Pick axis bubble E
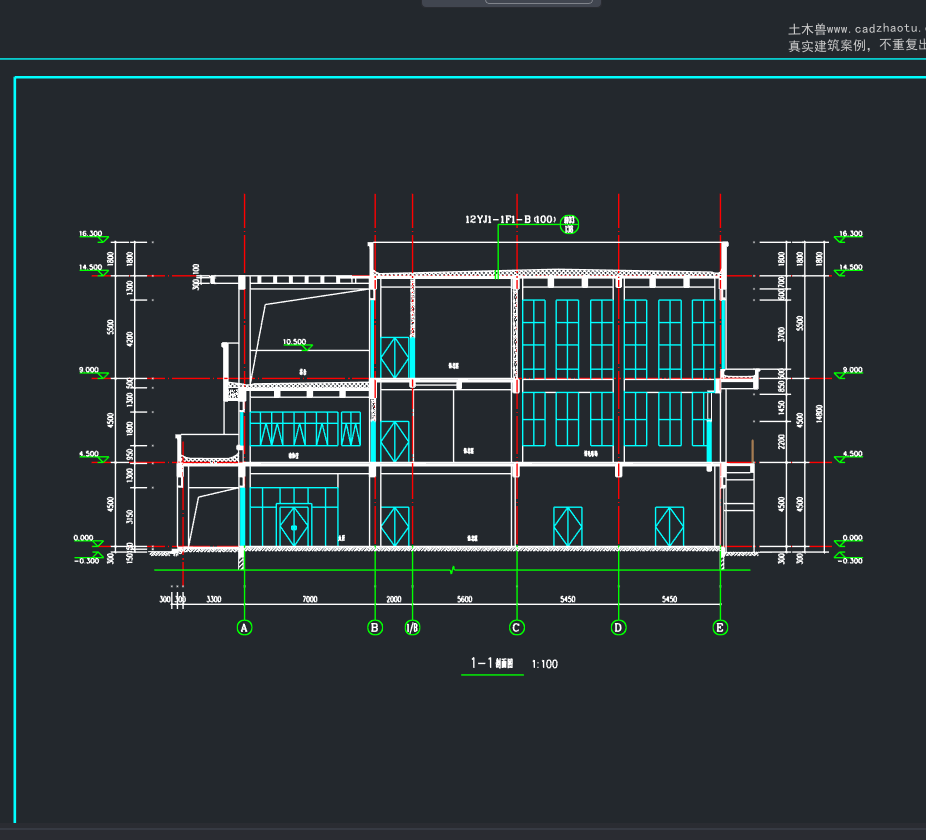 coord(720,627)
